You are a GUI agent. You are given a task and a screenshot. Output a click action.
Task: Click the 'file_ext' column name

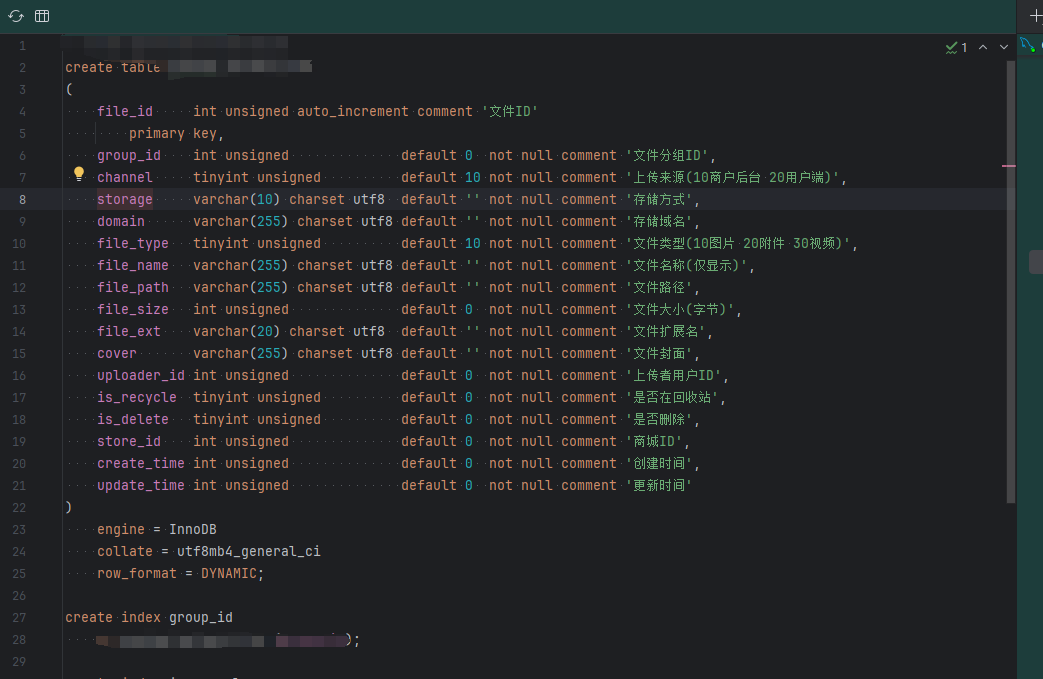(x=129, y=331)
